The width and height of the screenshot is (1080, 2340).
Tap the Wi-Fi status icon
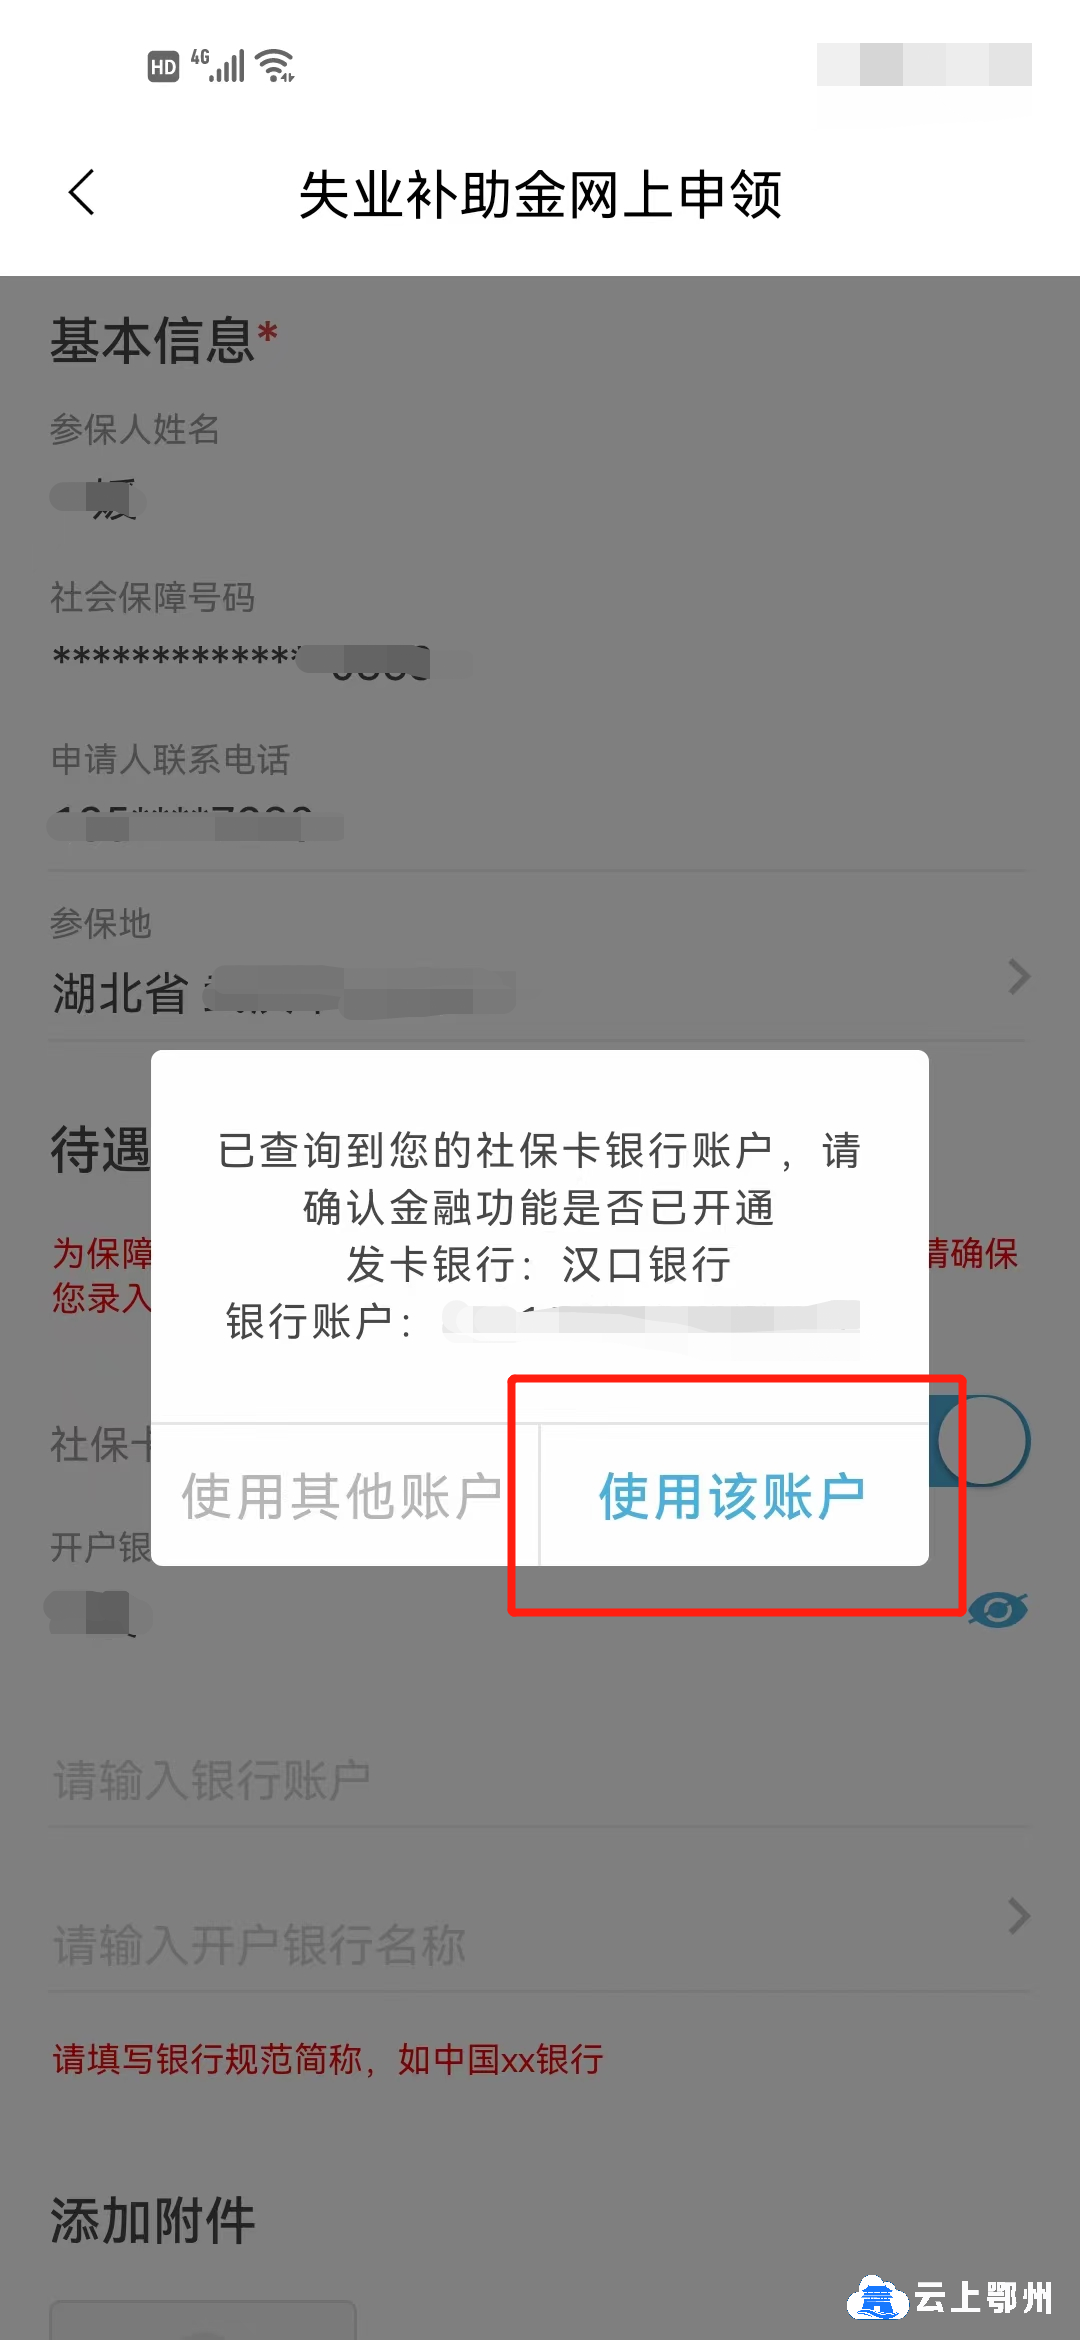pyautogui.click(x=275, y=66)
